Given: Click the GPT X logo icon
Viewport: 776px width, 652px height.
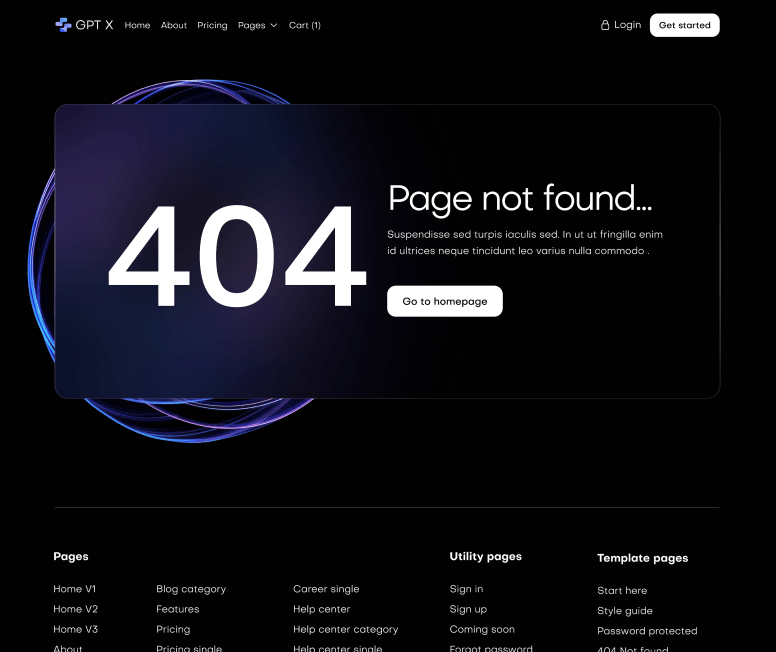Looking at the screenshot, I should pos(63,25).
